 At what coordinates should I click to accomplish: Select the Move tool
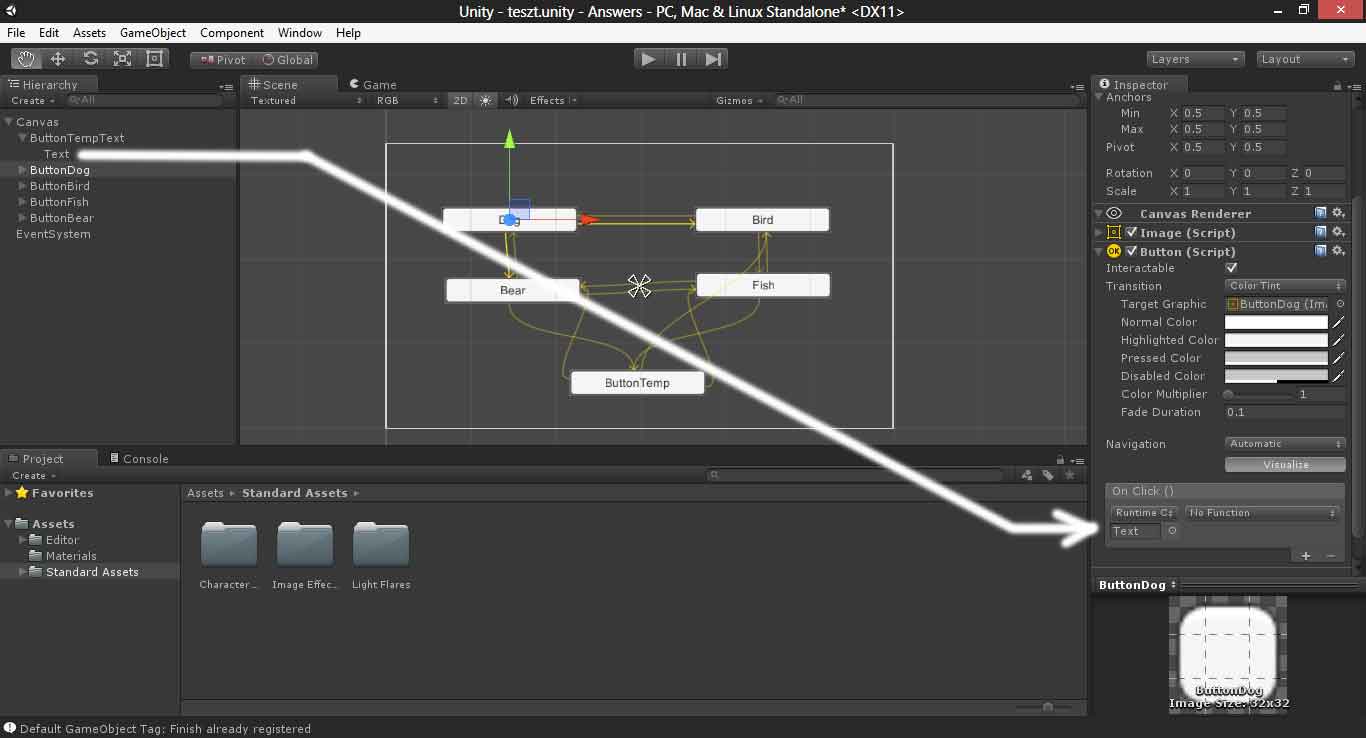coord(58,59)
